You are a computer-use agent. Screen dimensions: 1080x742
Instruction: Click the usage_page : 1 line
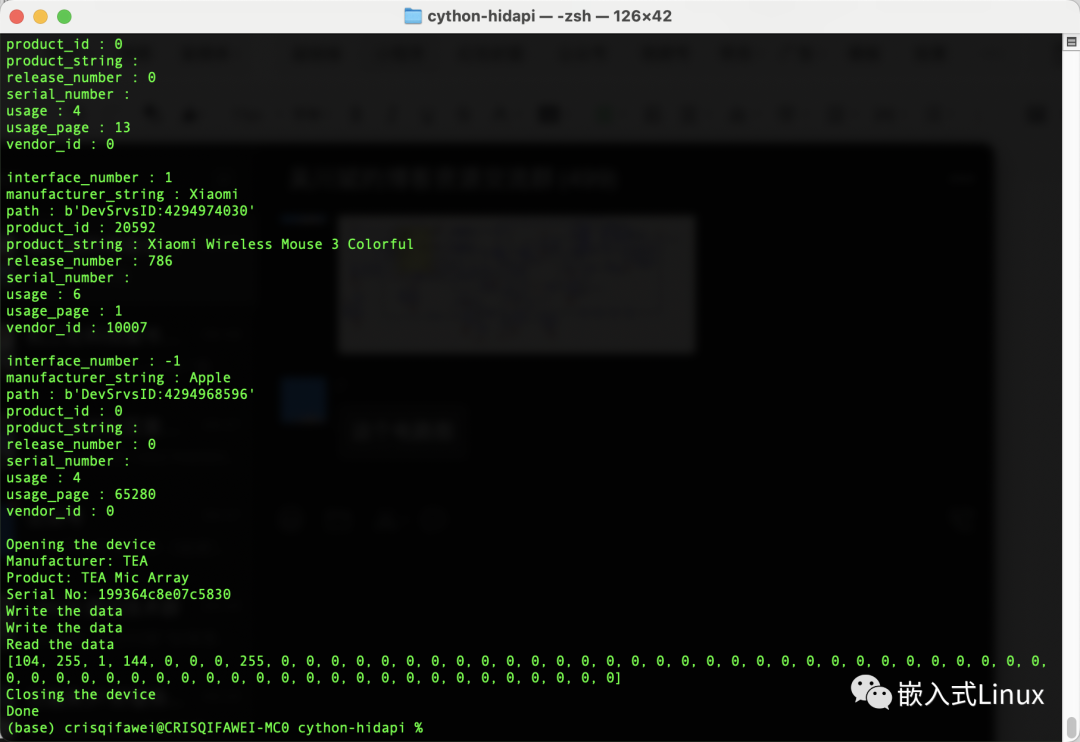pos(64,311)
